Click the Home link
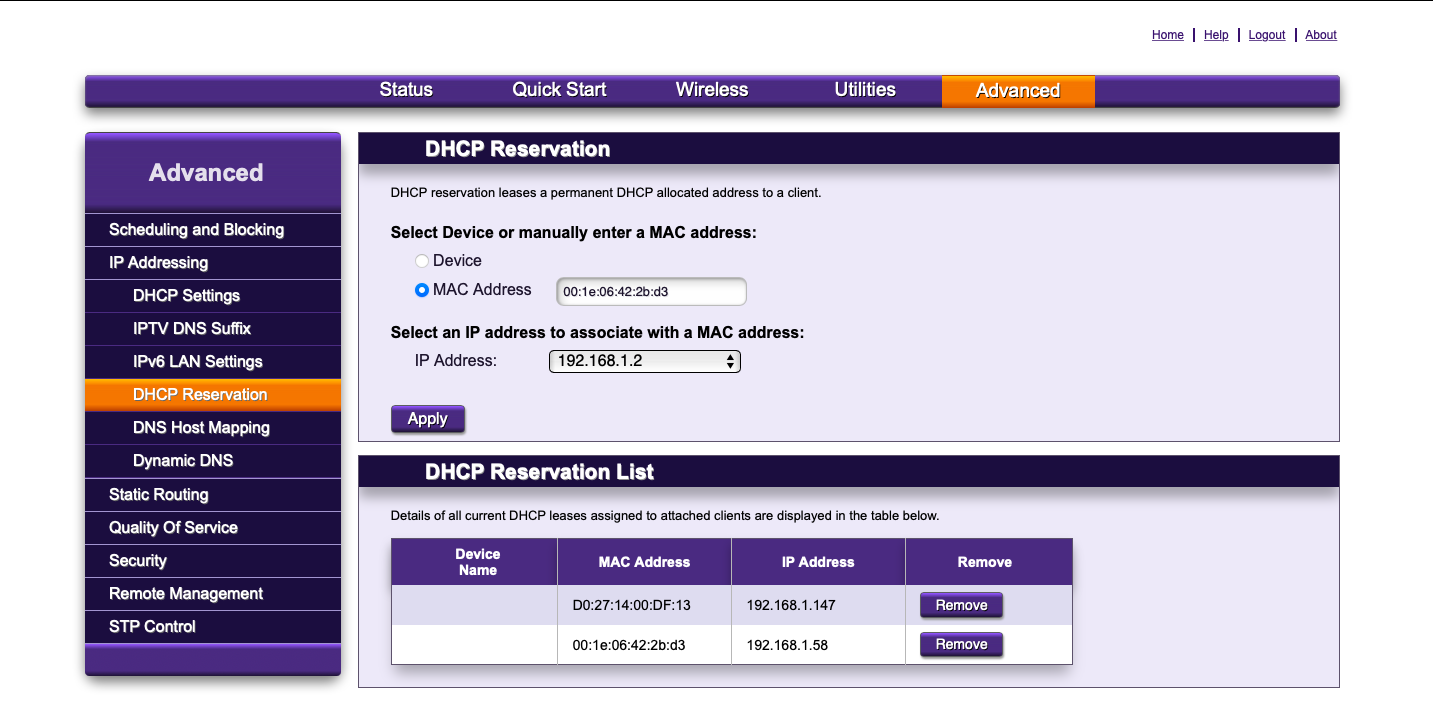Image resolution: width=1433 pixels, height=708 pixels. [x=1167, y=35]
